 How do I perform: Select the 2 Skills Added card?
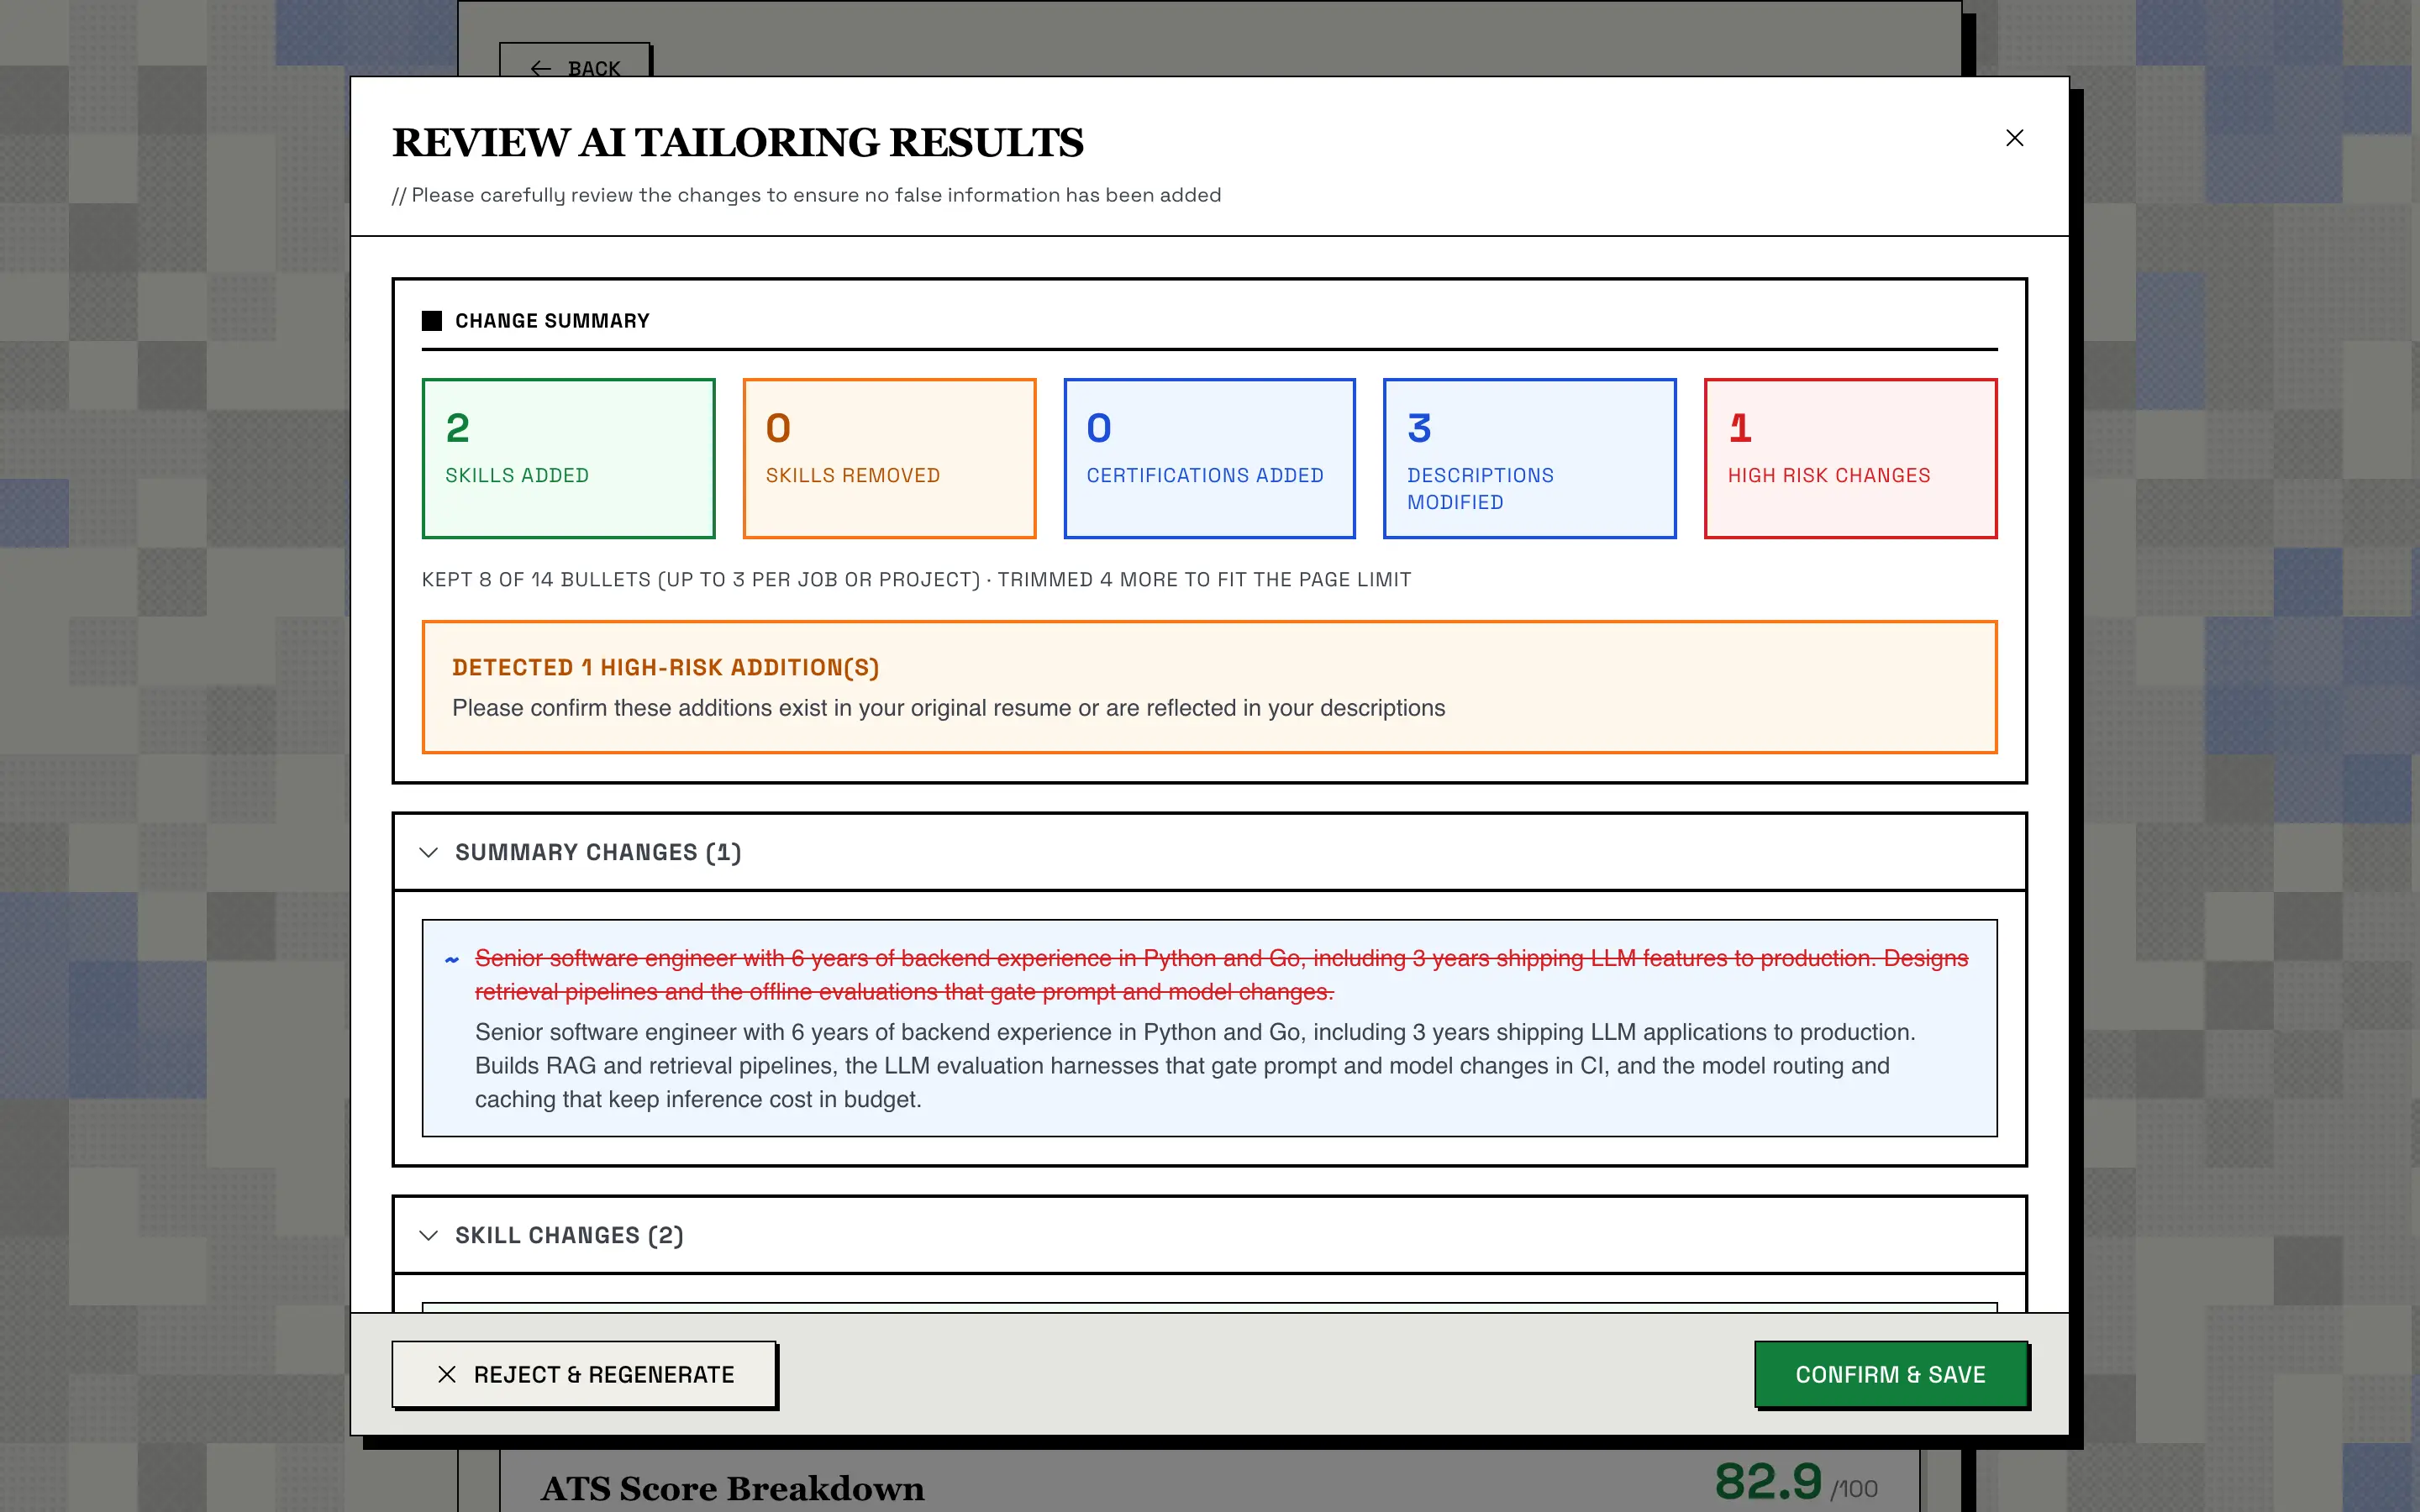[568, 458]
